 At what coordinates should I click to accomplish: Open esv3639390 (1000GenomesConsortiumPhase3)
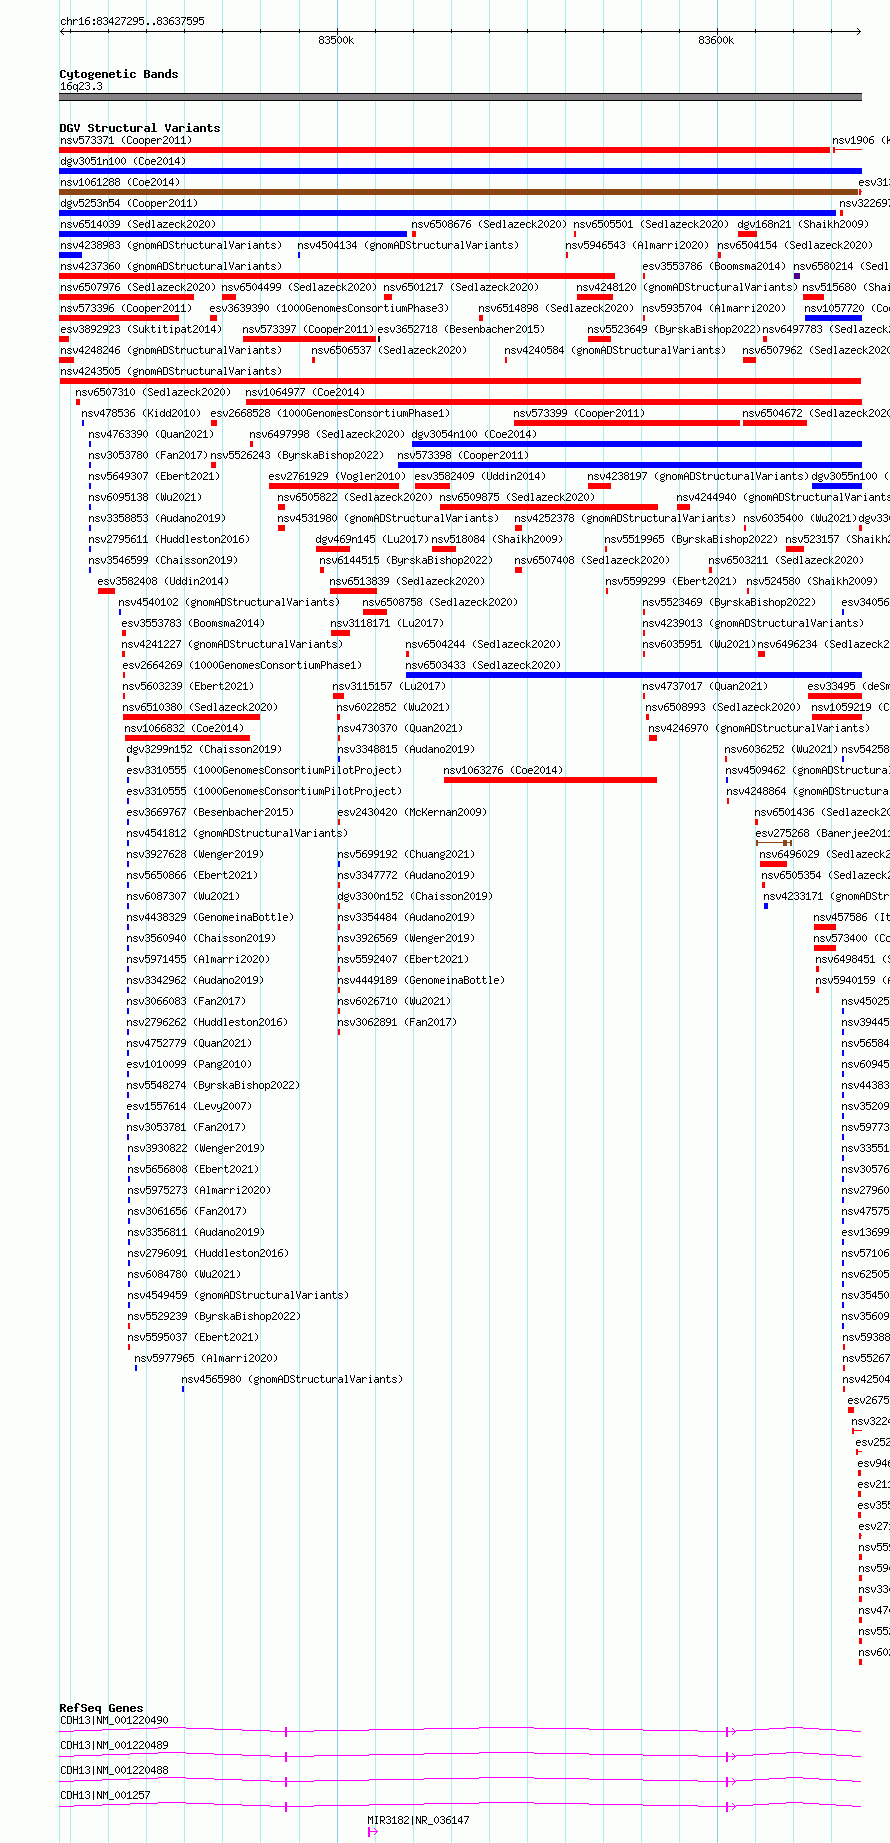click(x=330, y=308)
